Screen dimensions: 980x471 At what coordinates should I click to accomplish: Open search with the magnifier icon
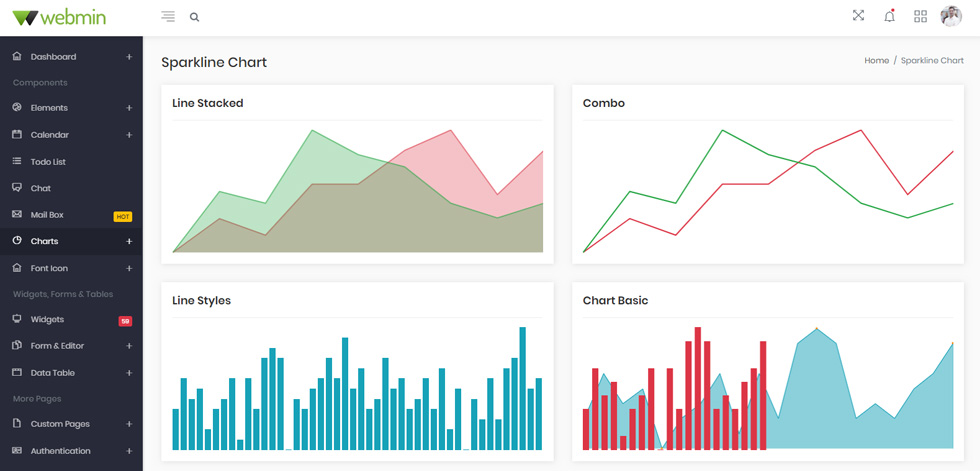point(194,17)
